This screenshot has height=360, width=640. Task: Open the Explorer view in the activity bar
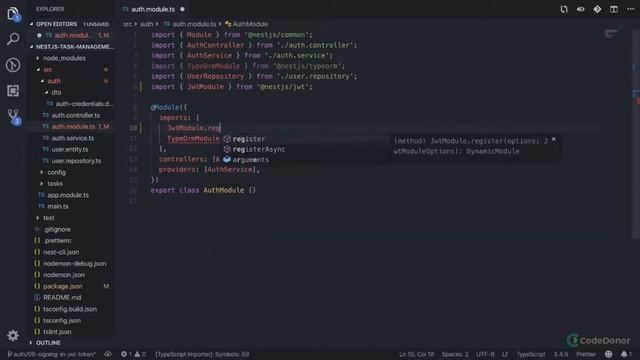click(13, 14)
